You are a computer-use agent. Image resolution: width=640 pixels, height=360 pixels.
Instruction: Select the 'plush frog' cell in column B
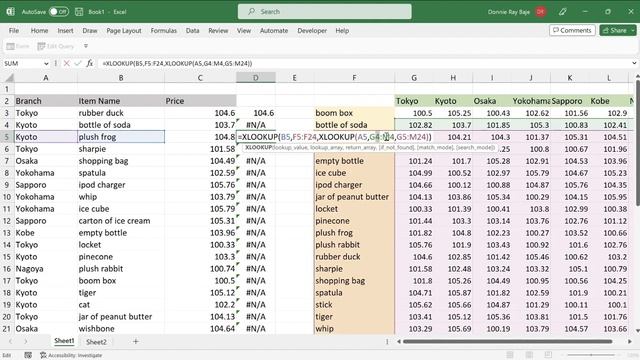[121, 137]
